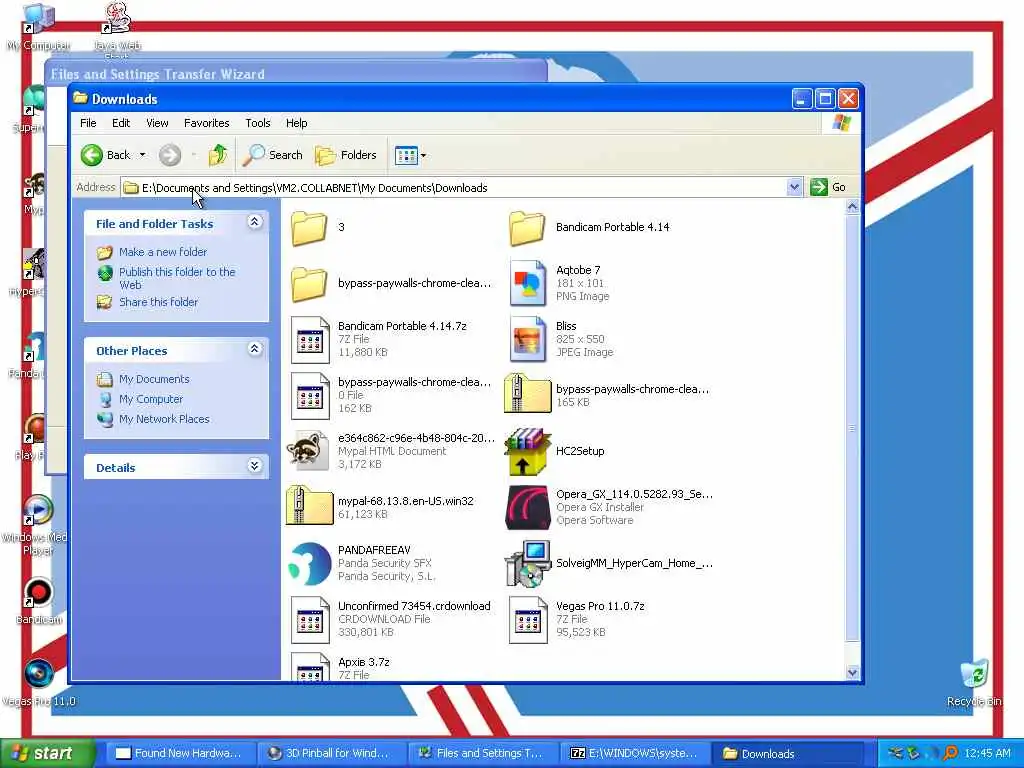Select the Mypal HTML document raccoon icon

[x=308, y=451]
